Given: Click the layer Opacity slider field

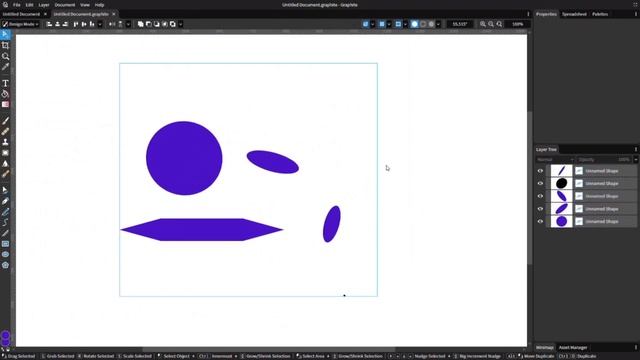Looking at the screenshot, I should click(x=604, y=160).
